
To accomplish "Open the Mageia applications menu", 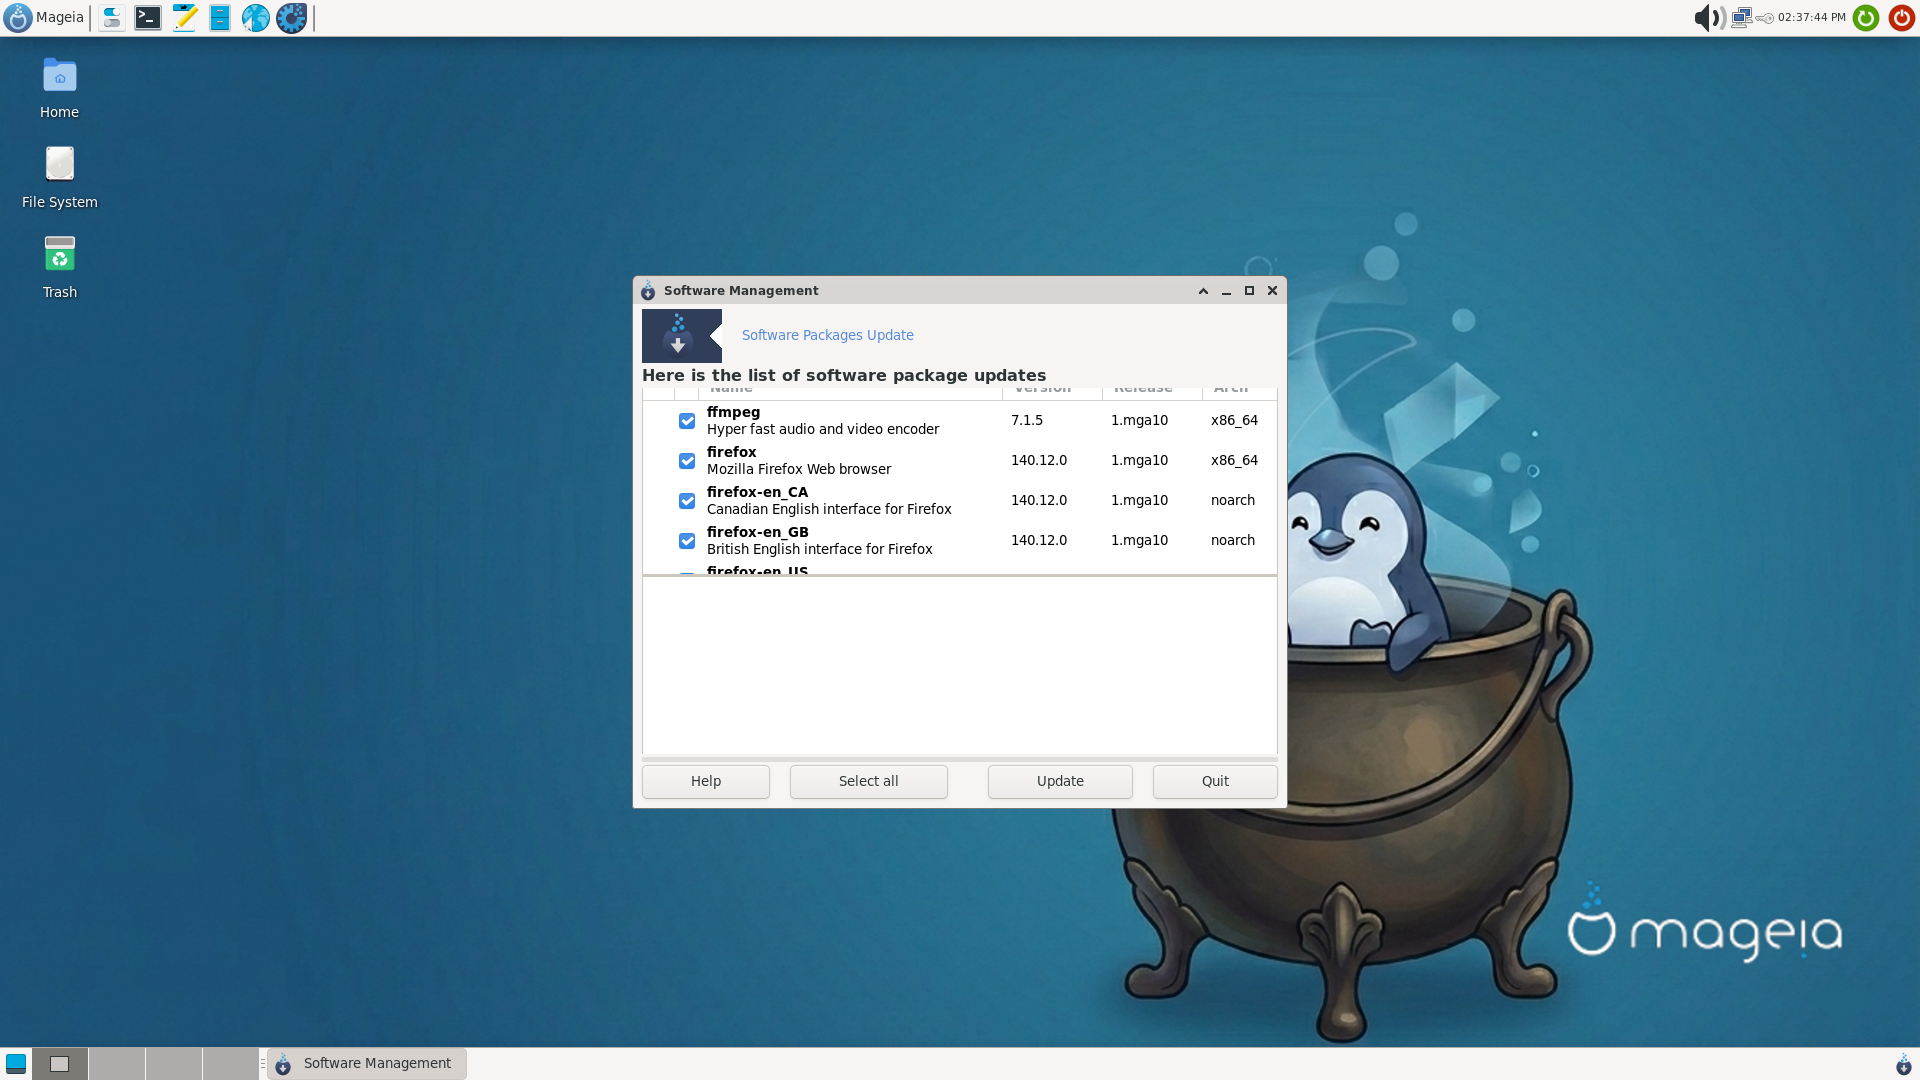I will (44, 17).
